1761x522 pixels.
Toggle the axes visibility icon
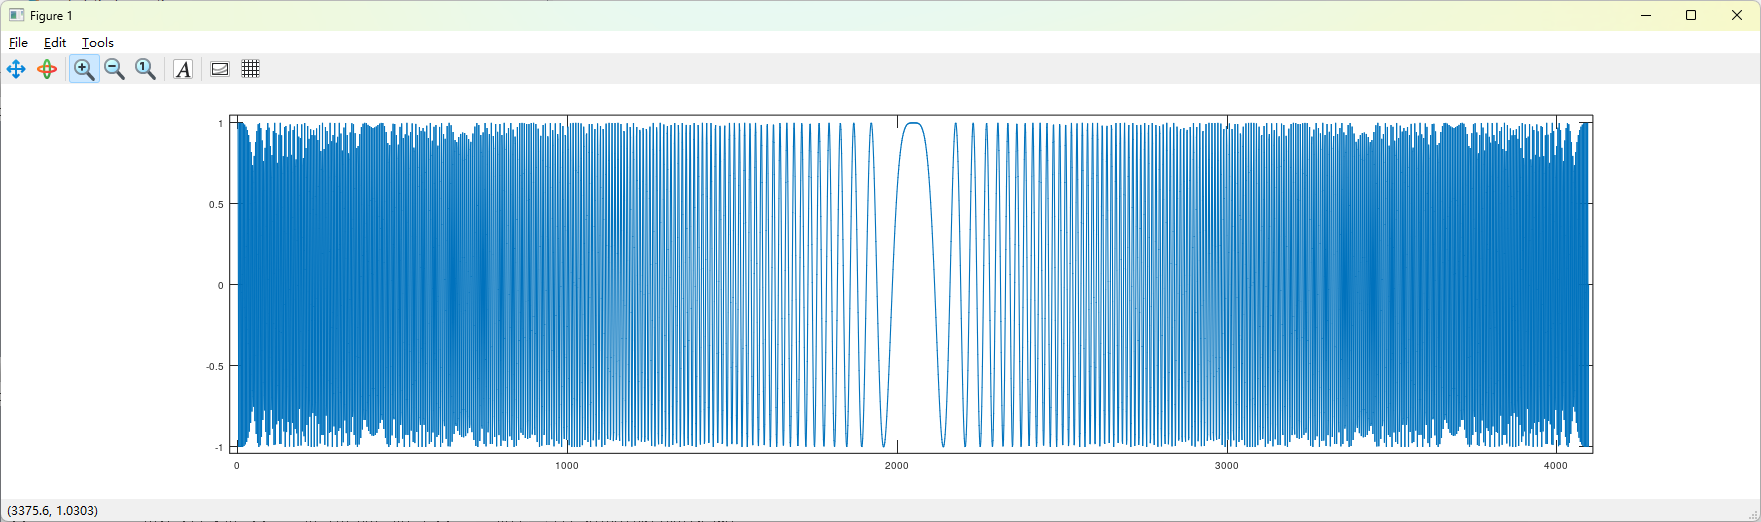[220, 69]
